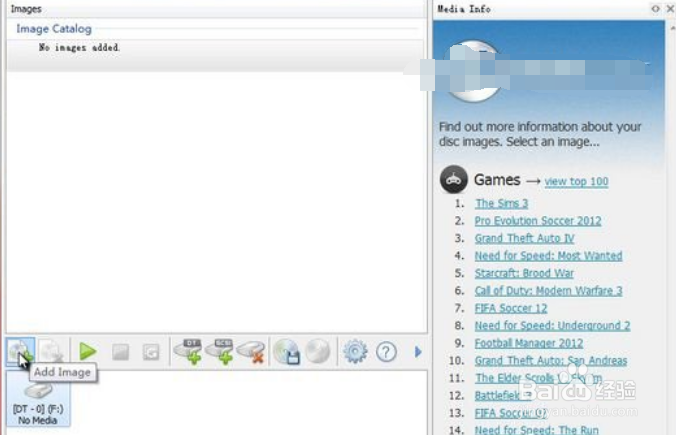
Task: Open Need for Speed: The Run link
Action: 537,429
